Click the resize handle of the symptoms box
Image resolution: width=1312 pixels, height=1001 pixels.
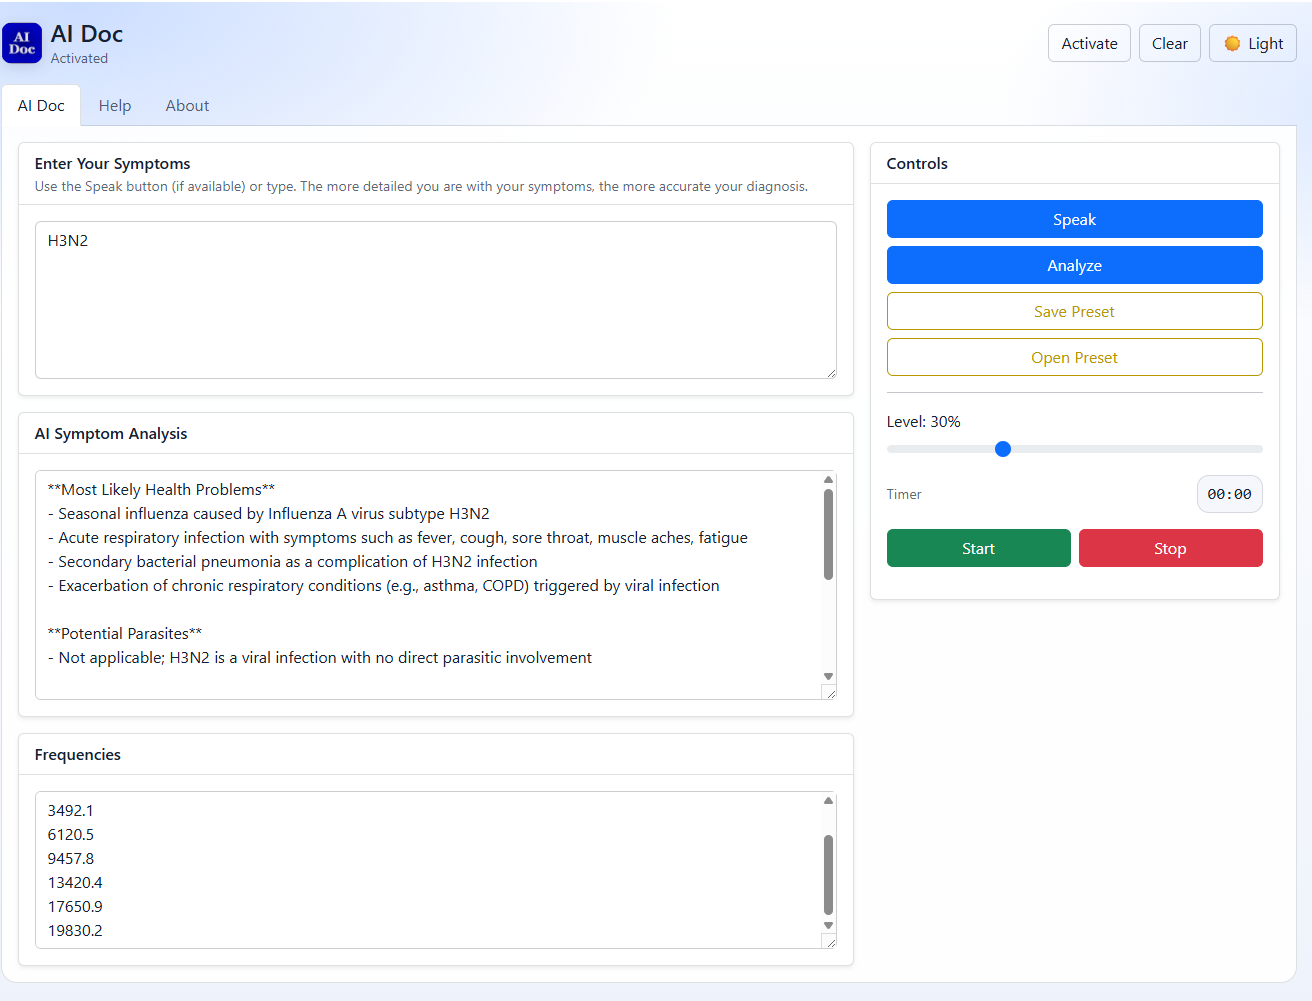[x=831, y=376]
